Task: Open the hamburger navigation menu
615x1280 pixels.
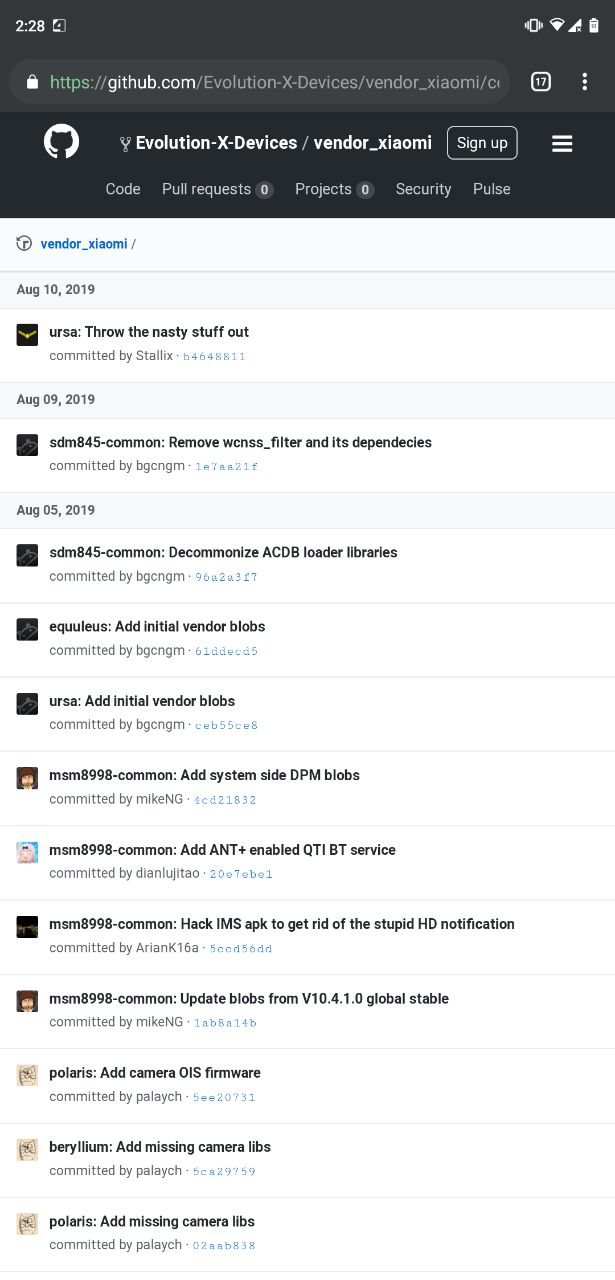Action: 562,143
